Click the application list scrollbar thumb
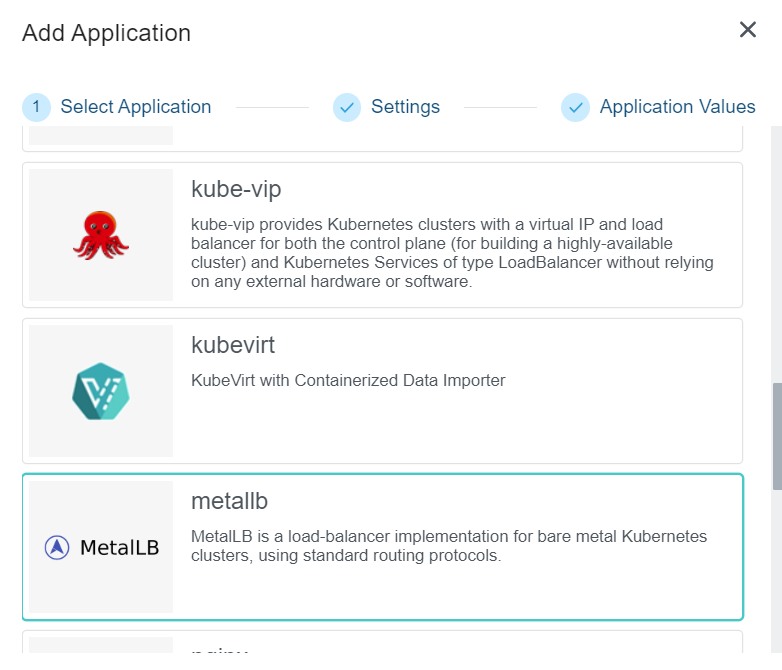Viewport: 782px width, 670px height. (776, 436)
